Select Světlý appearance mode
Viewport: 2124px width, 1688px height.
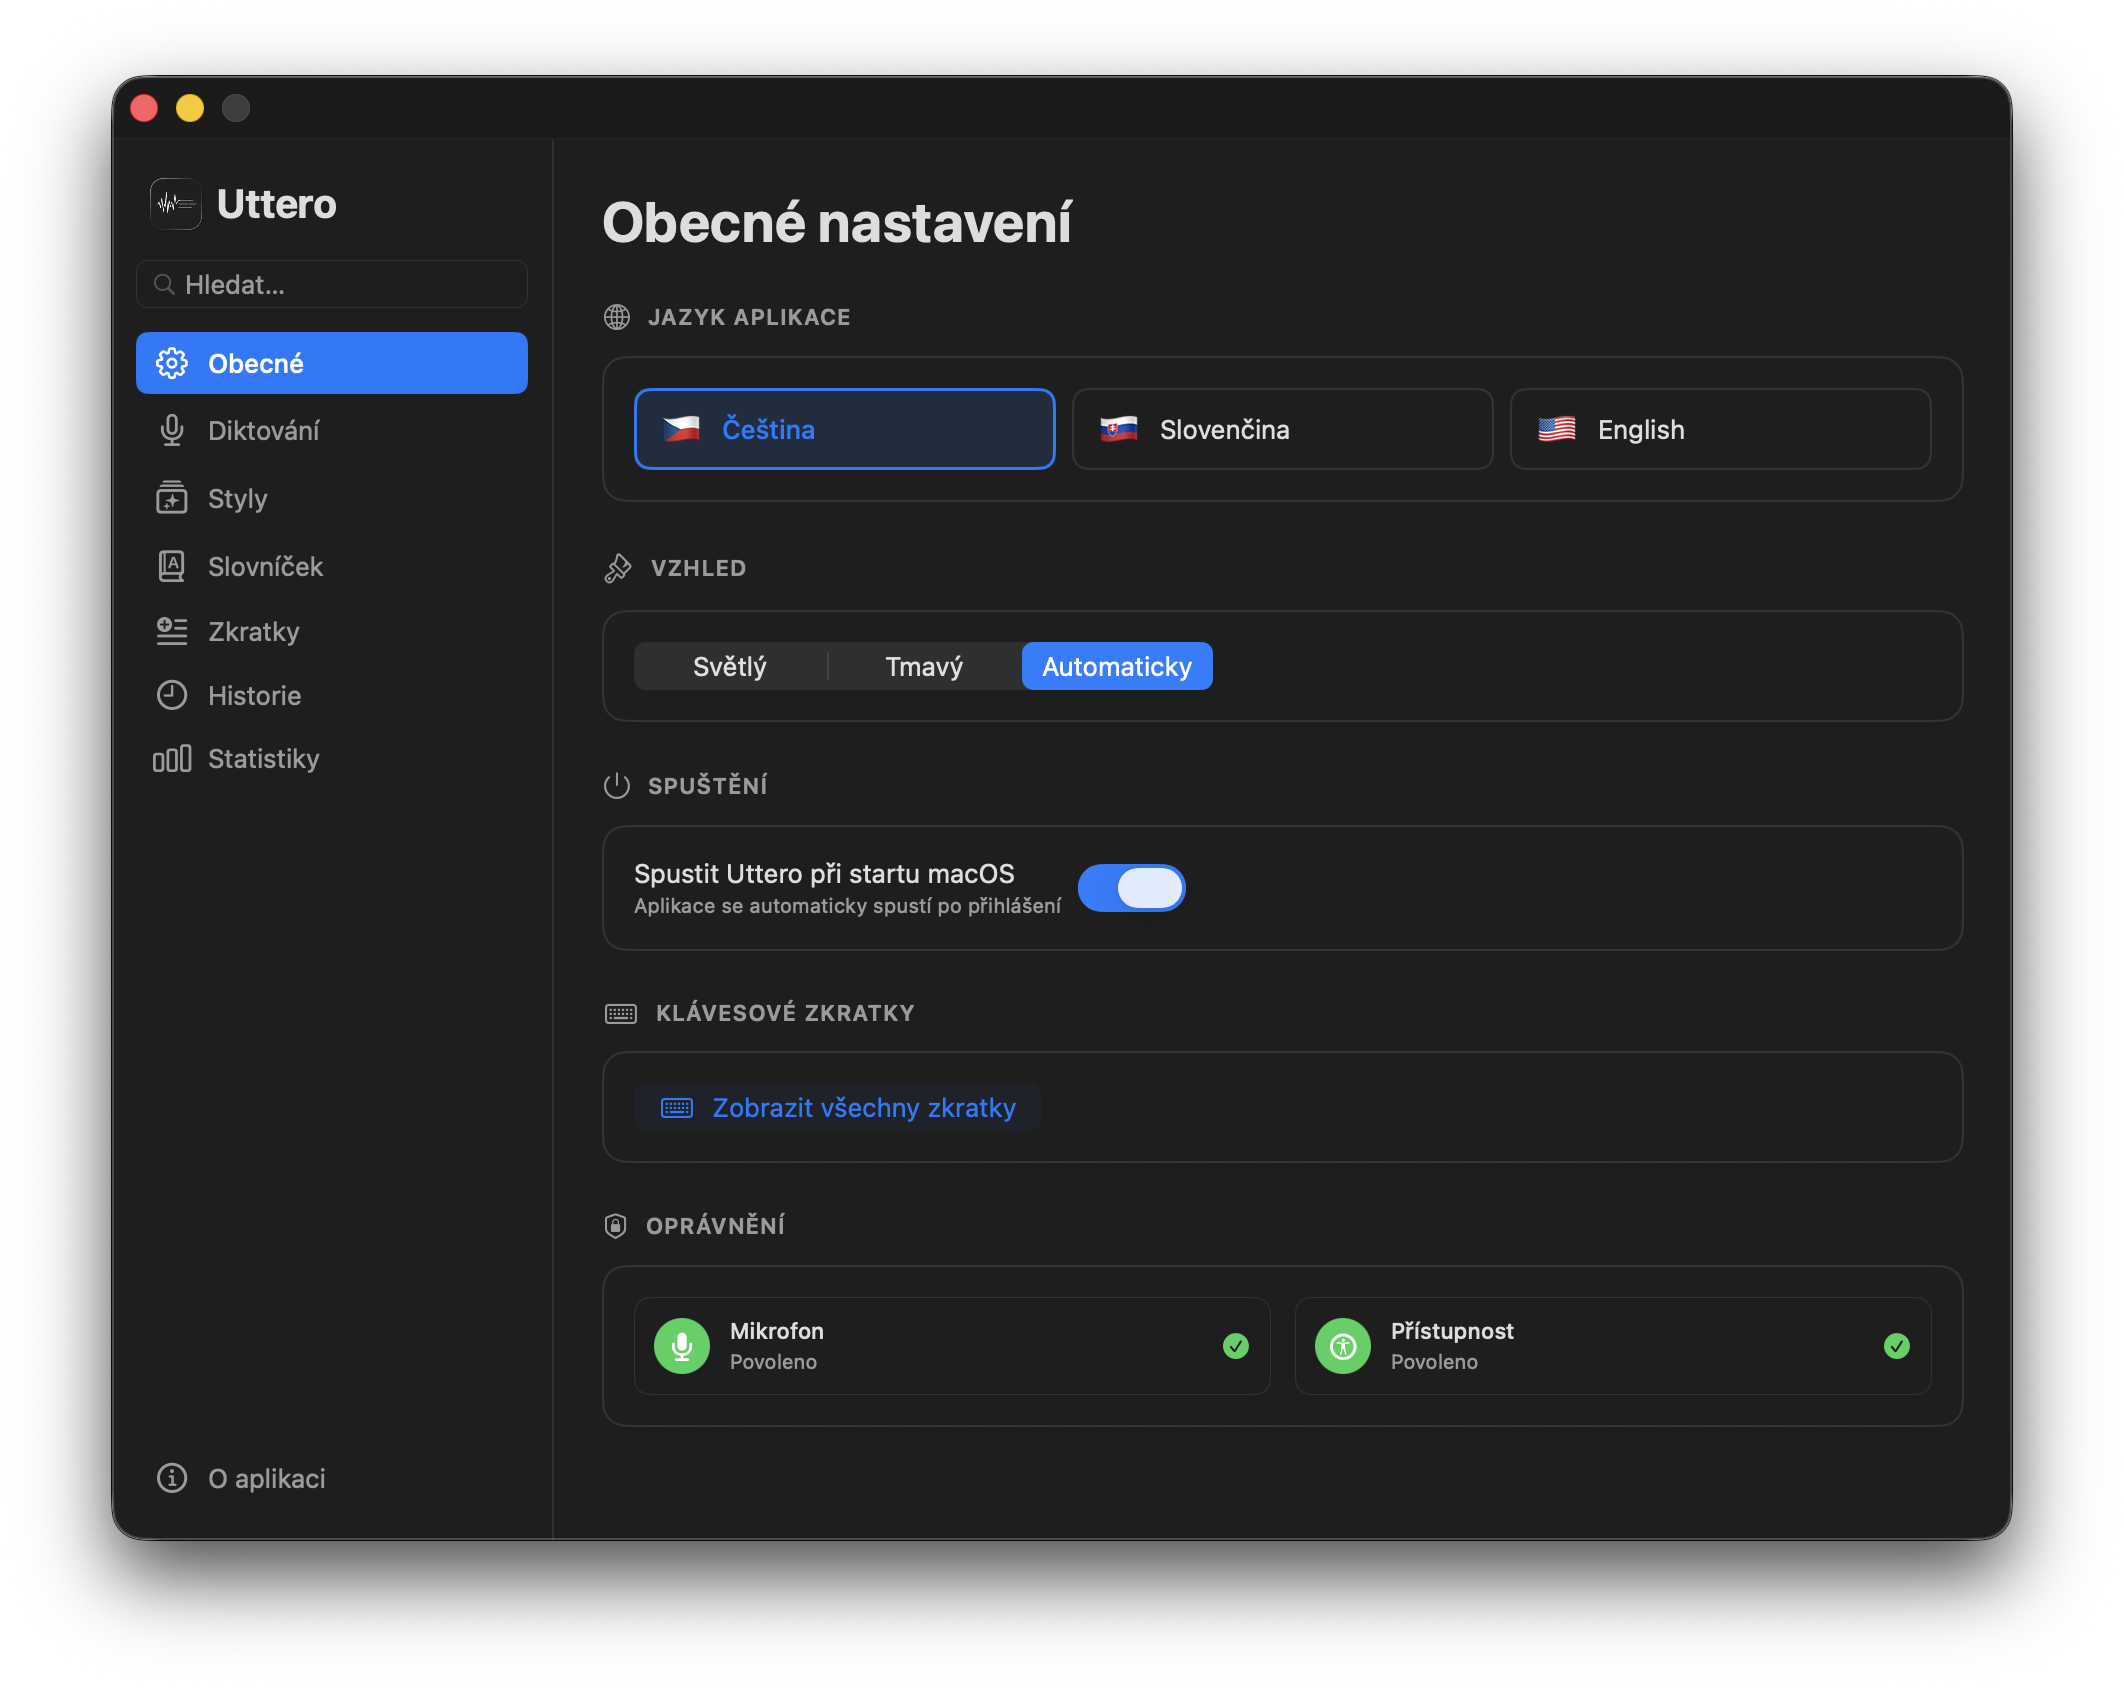tap(730, 667)
